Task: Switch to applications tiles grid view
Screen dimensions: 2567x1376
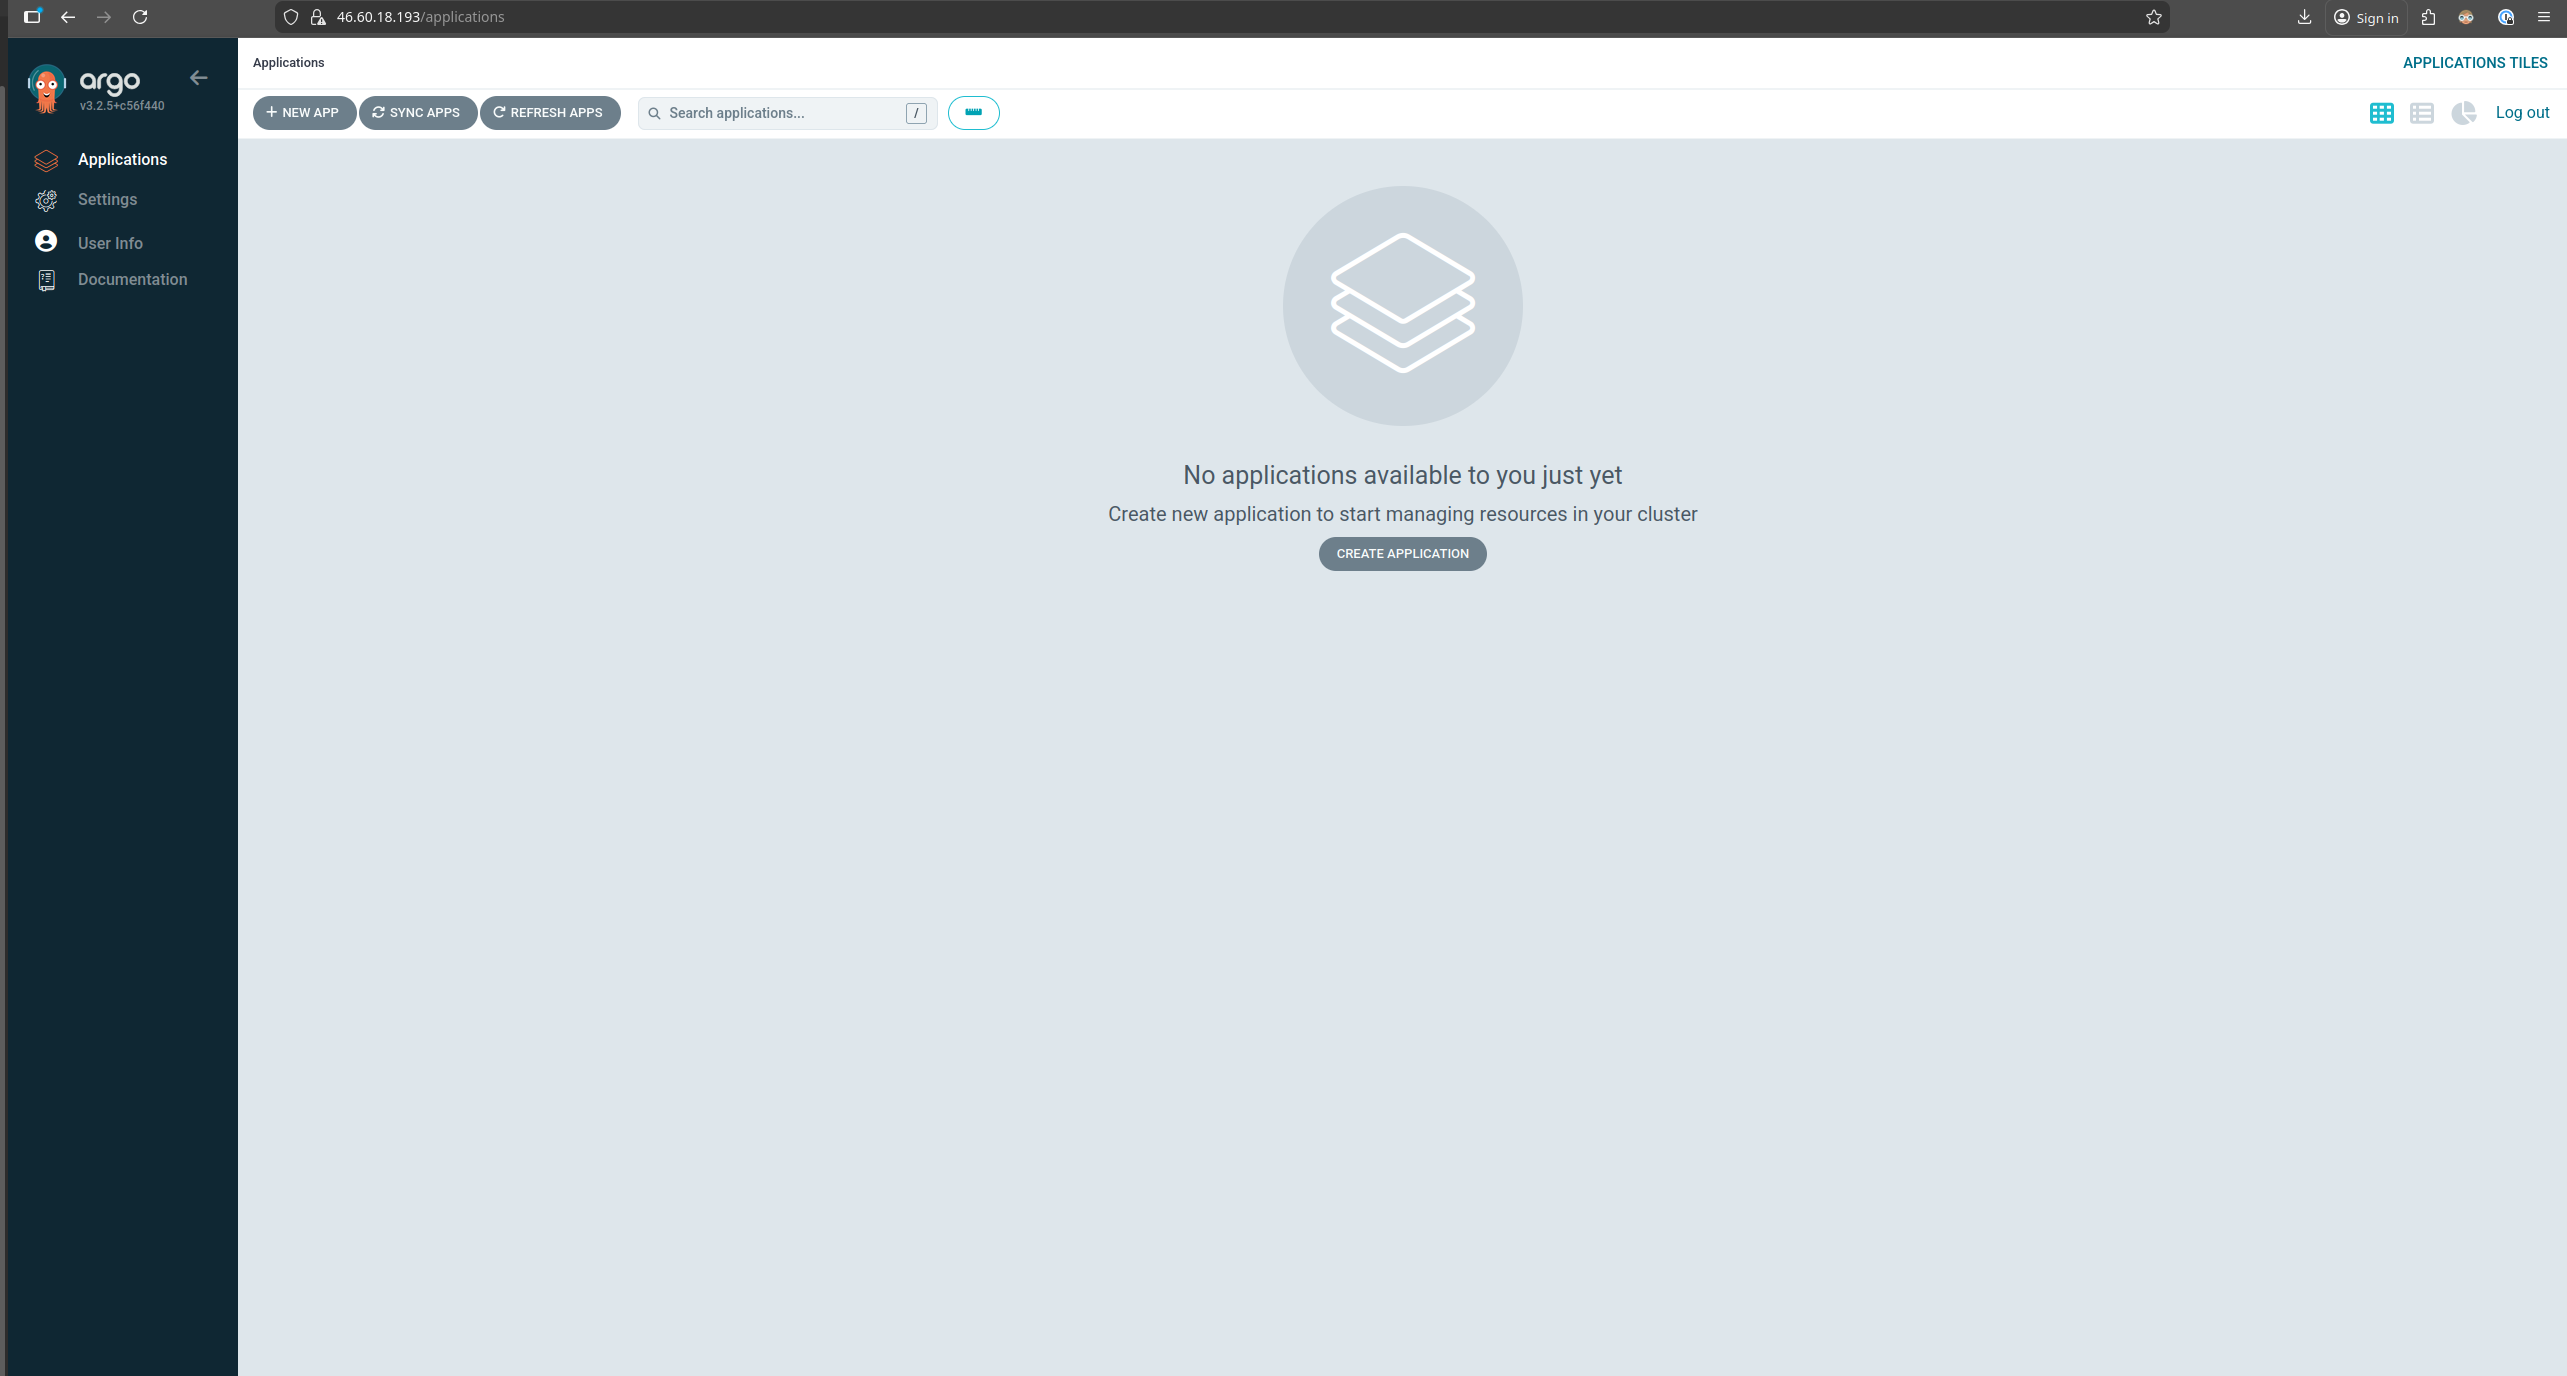Action: point(2381,113)
